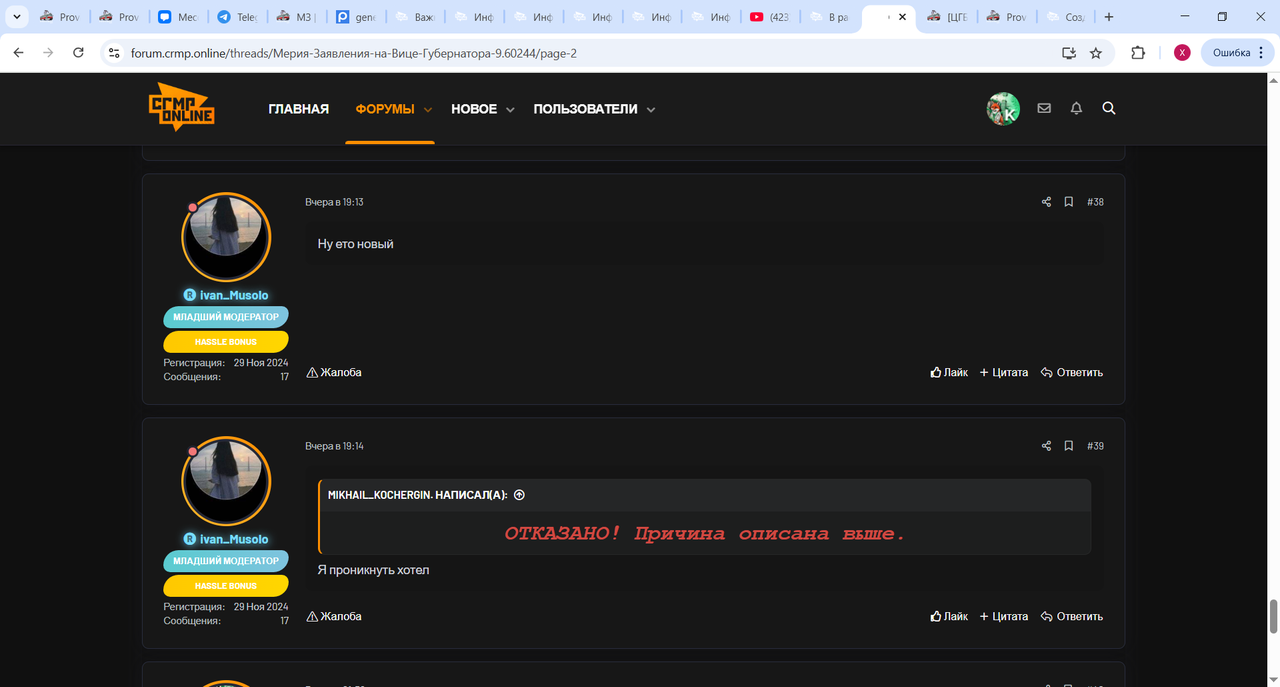The image size is (1280, 687).
Task: Reload the page with refresh icon
Action: coord(78,53)
